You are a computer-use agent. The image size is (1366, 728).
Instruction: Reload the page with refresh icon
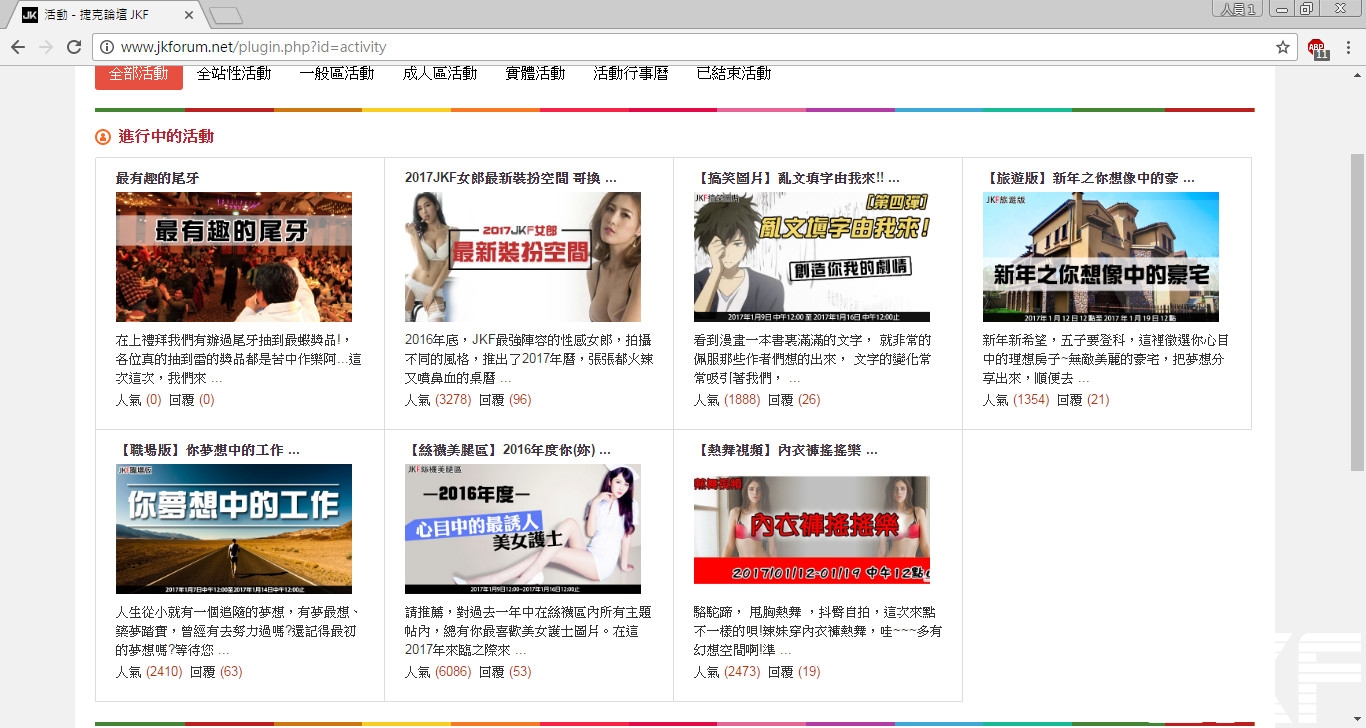[74, 47]
